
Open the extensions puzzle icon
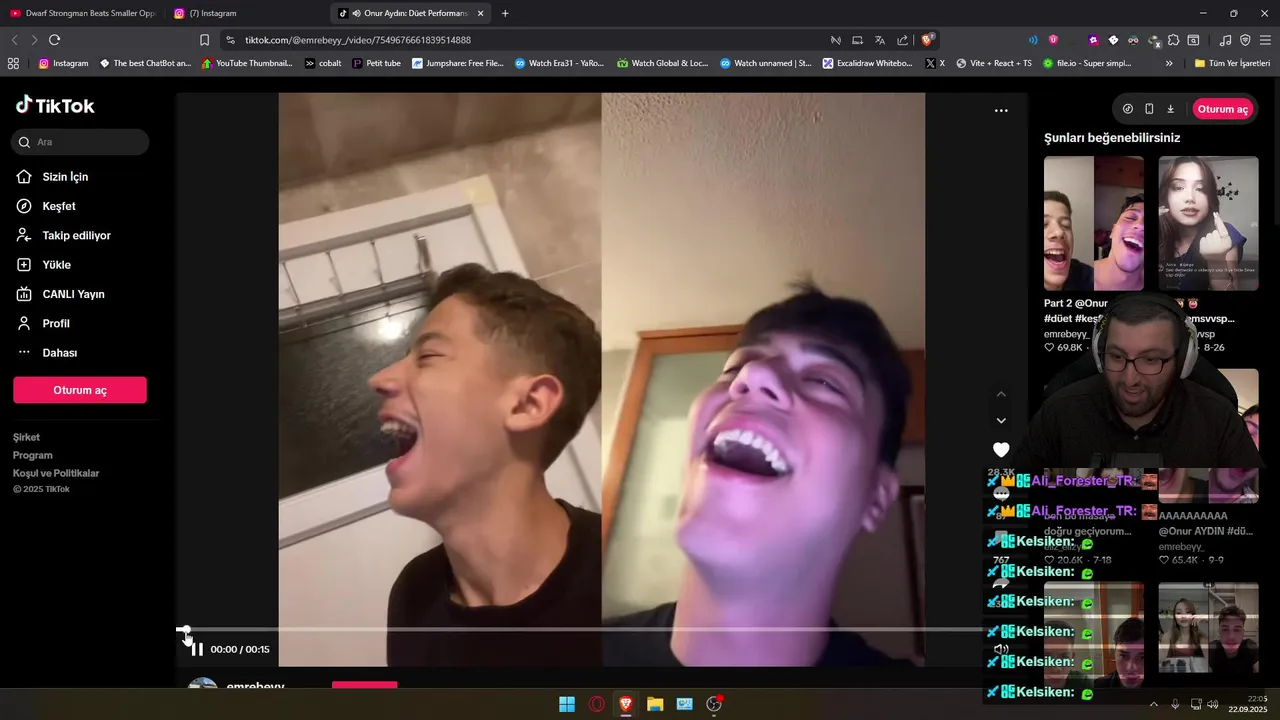click(1173, 40)
